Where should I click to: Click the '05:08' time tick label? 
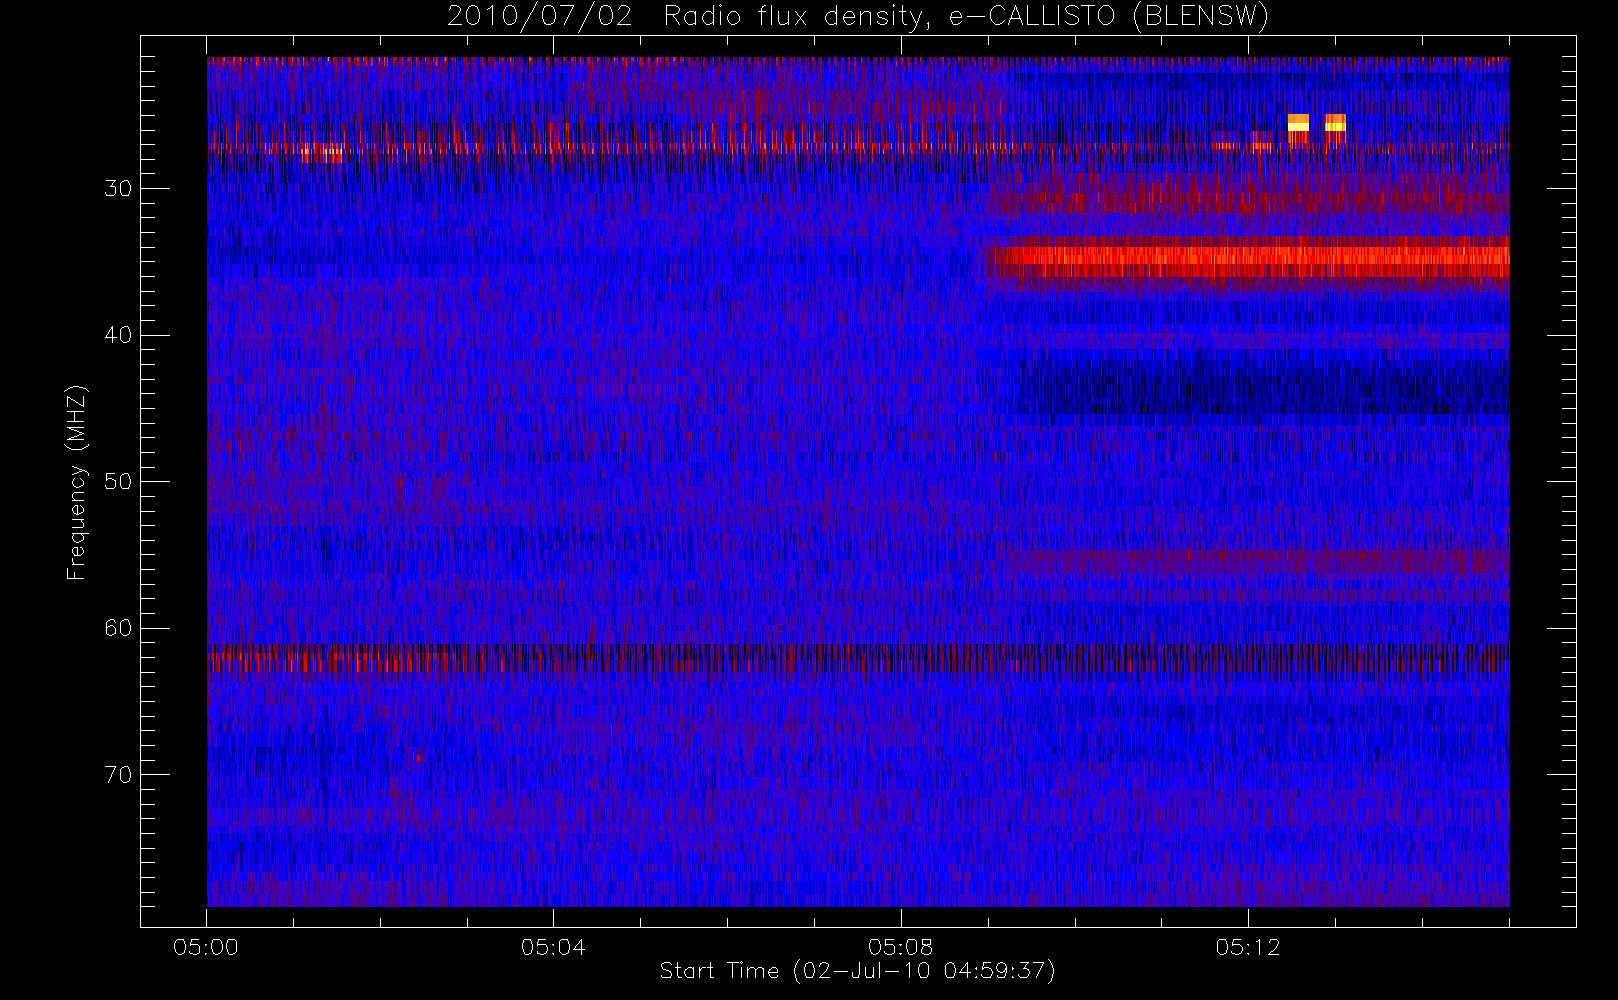point(900,947)
